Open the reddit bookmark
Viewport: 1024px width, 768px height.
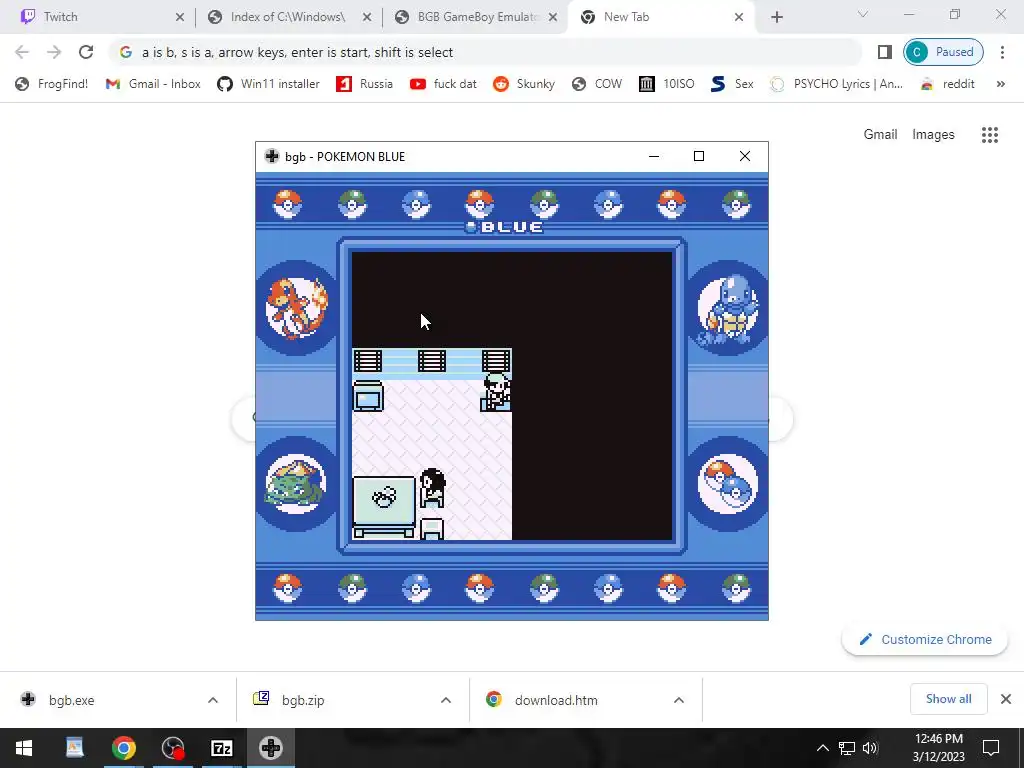coord(948,84)
